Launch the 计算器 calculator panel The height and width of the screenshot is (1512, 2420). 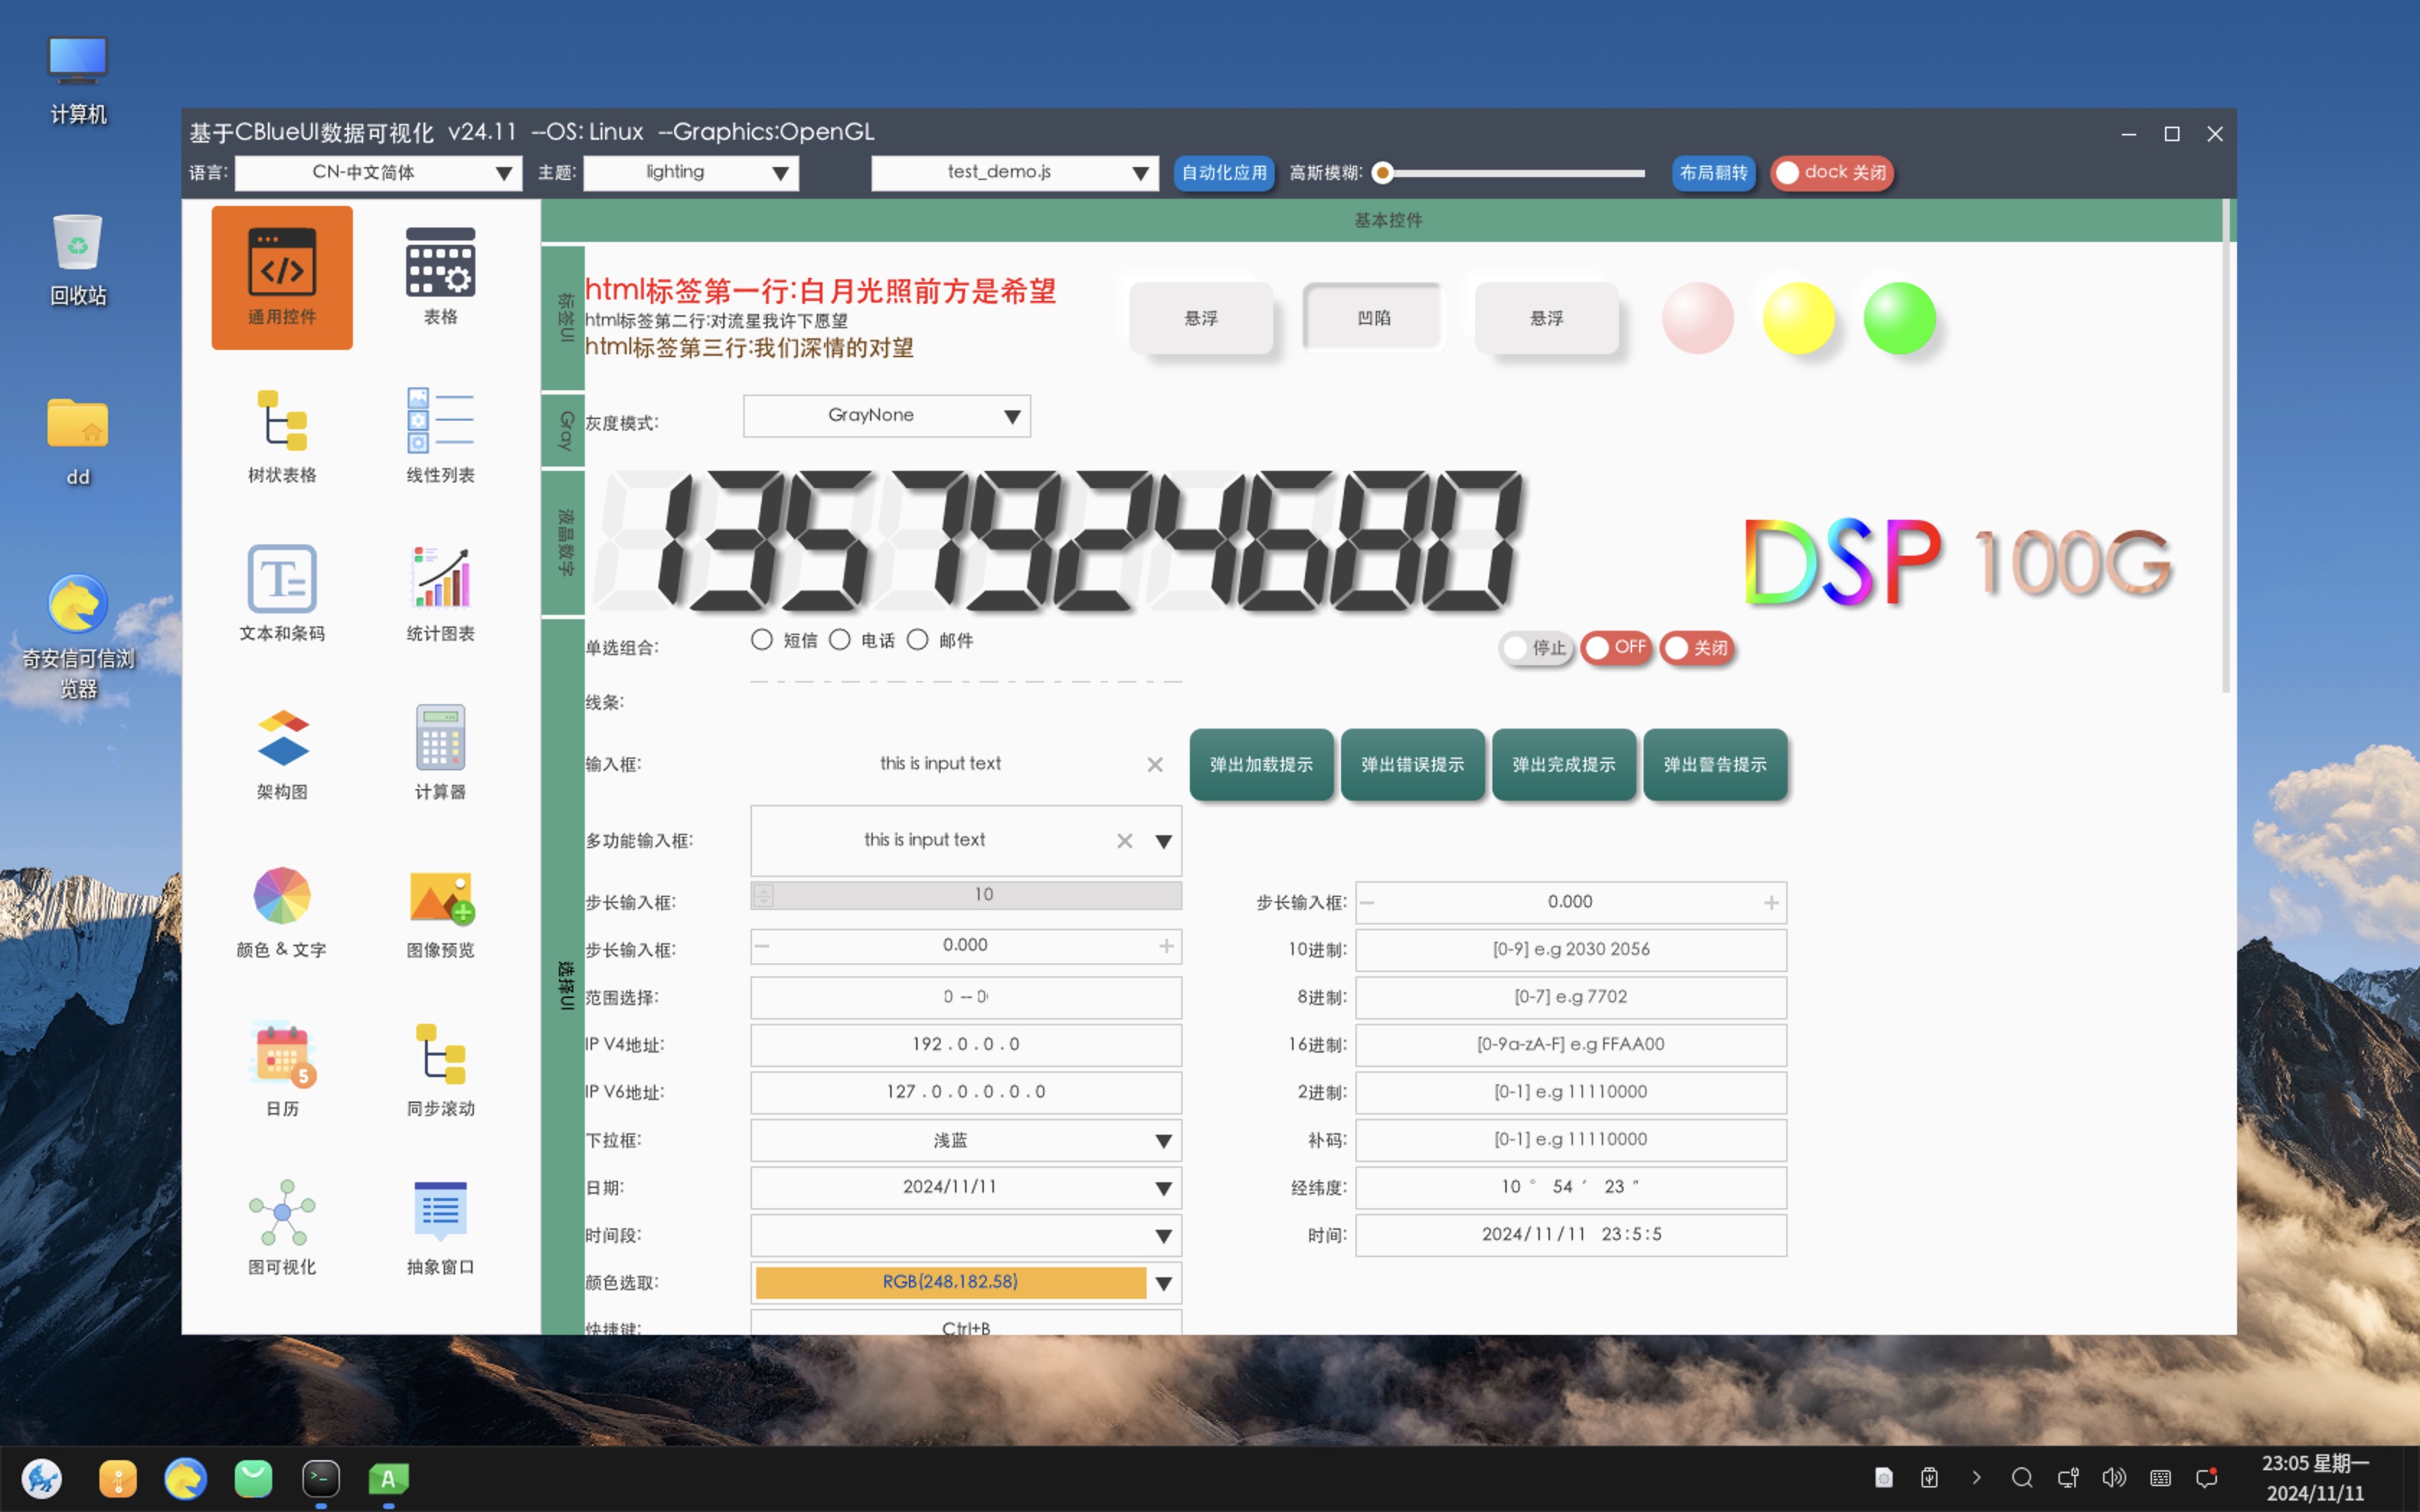click(x=440, y=752)
